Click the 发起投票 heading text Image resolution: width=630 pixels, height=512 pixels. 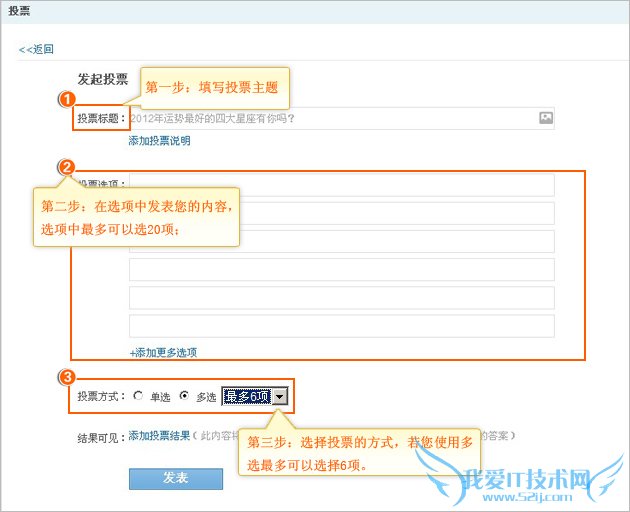pyautogui.click(x=103, y=79)
